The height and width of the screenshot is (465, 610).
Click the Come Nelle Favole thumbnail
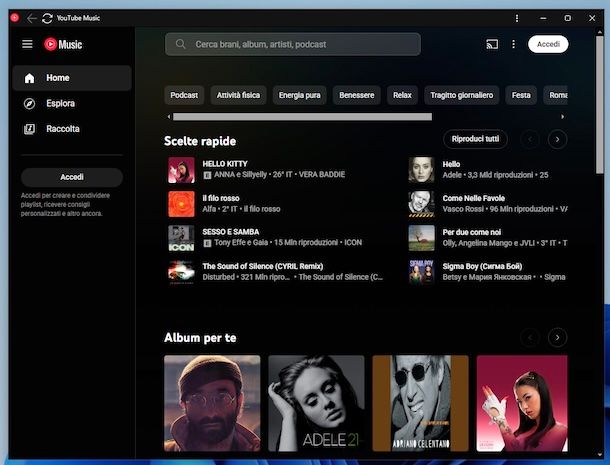coord(421,204)
